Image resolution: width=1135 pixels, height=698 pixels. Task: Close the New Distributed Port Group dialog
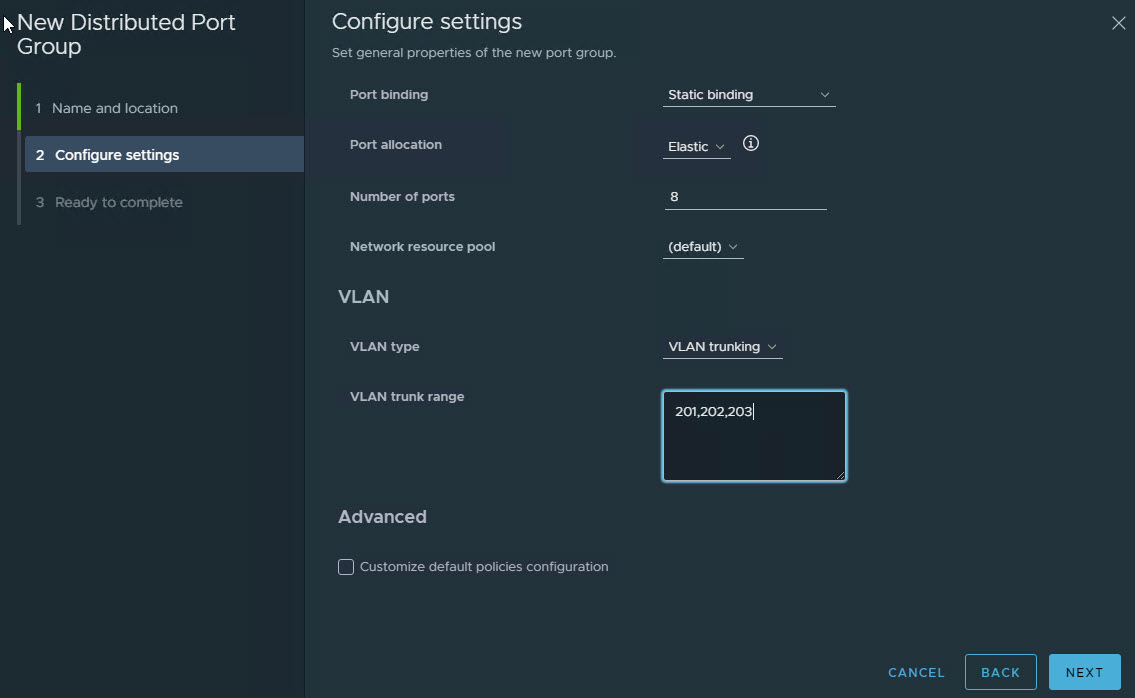coord(1118,23)
